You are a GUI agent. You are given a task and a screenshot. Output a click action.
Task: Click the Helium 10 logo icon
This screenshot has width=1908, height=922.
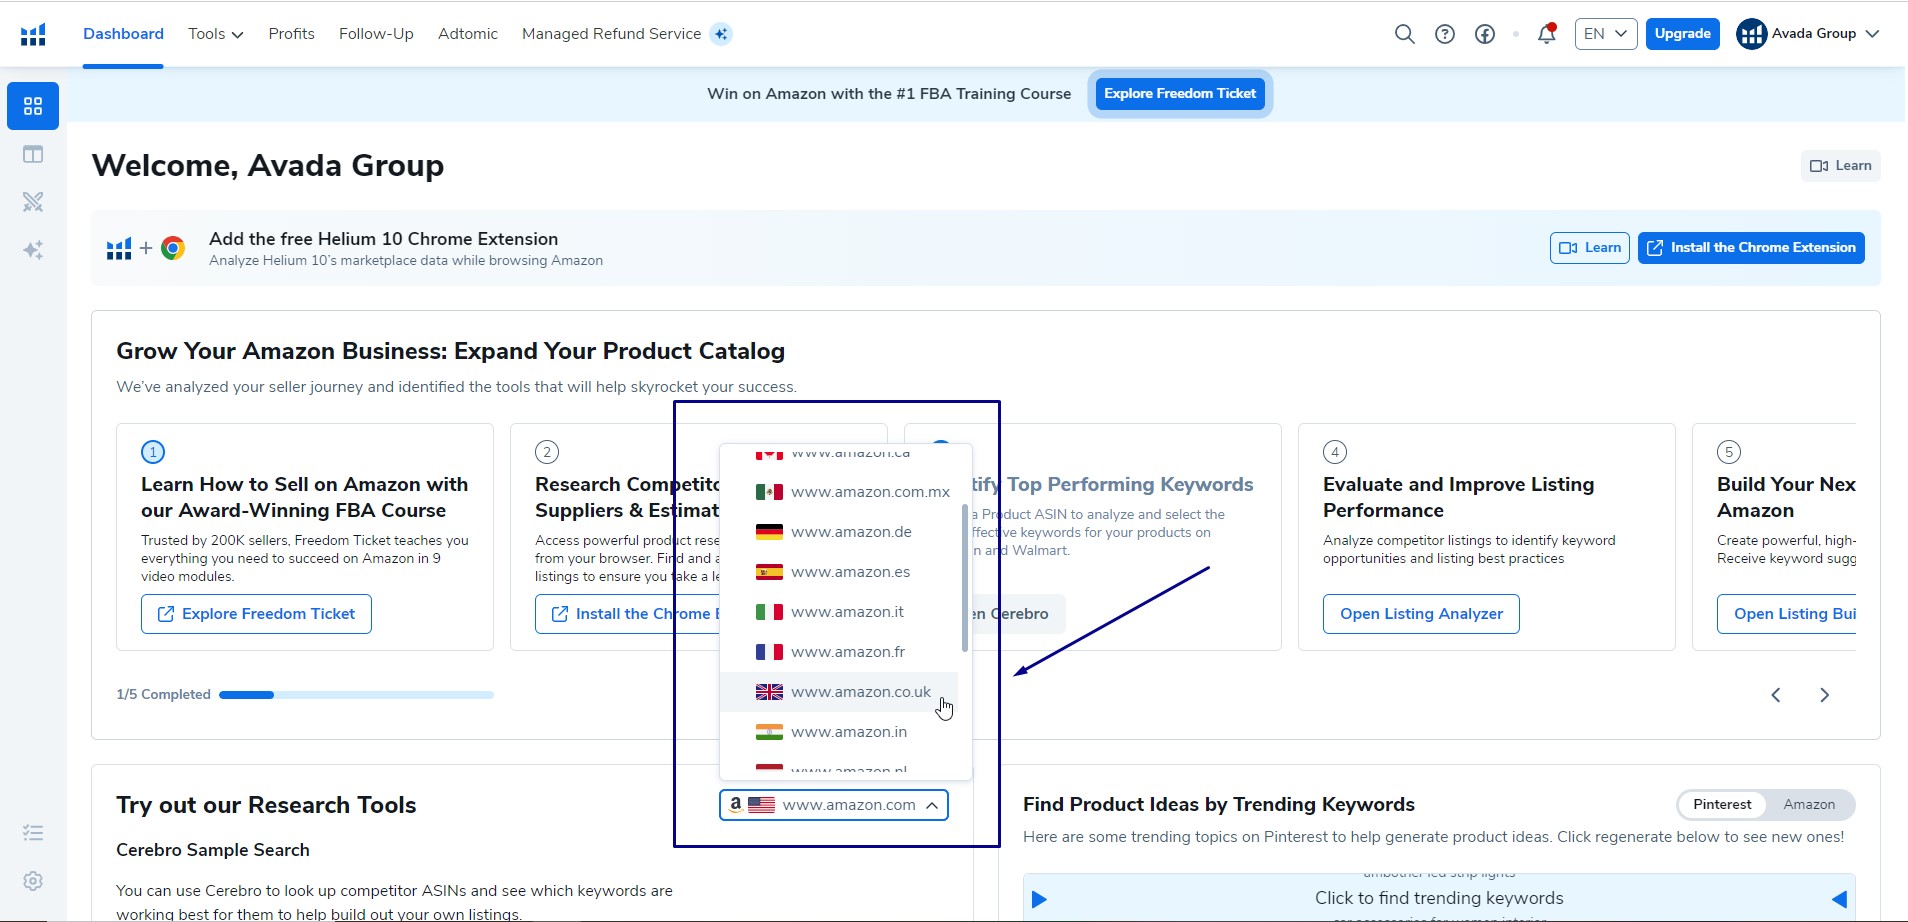(33, 35)
